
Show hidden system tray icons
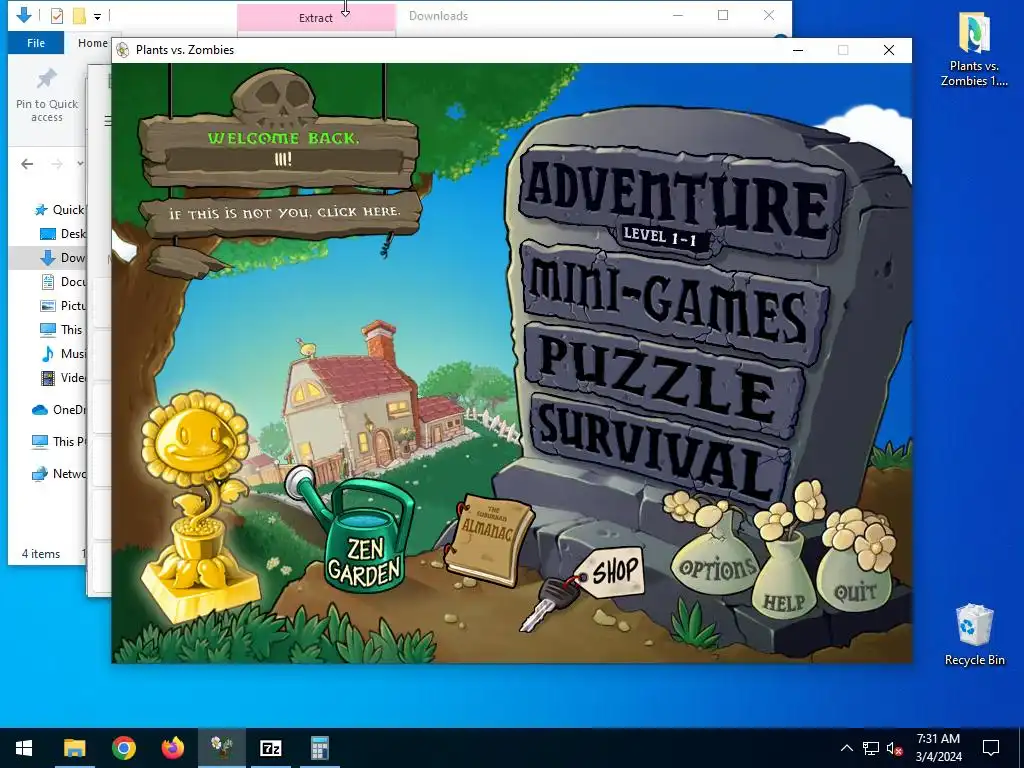coord(846,748)
